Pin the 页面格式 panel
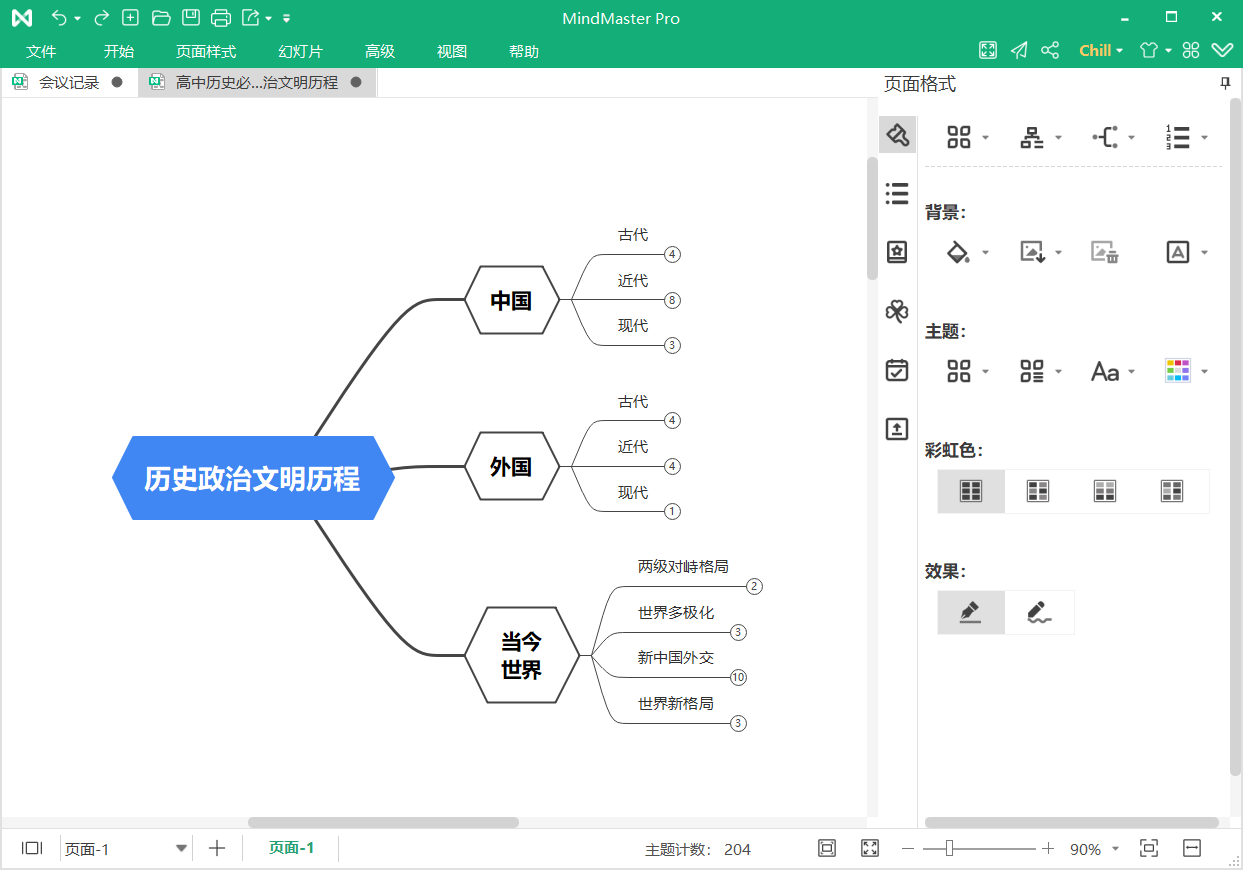The image size is (1243, 870). coord(1225,84)
